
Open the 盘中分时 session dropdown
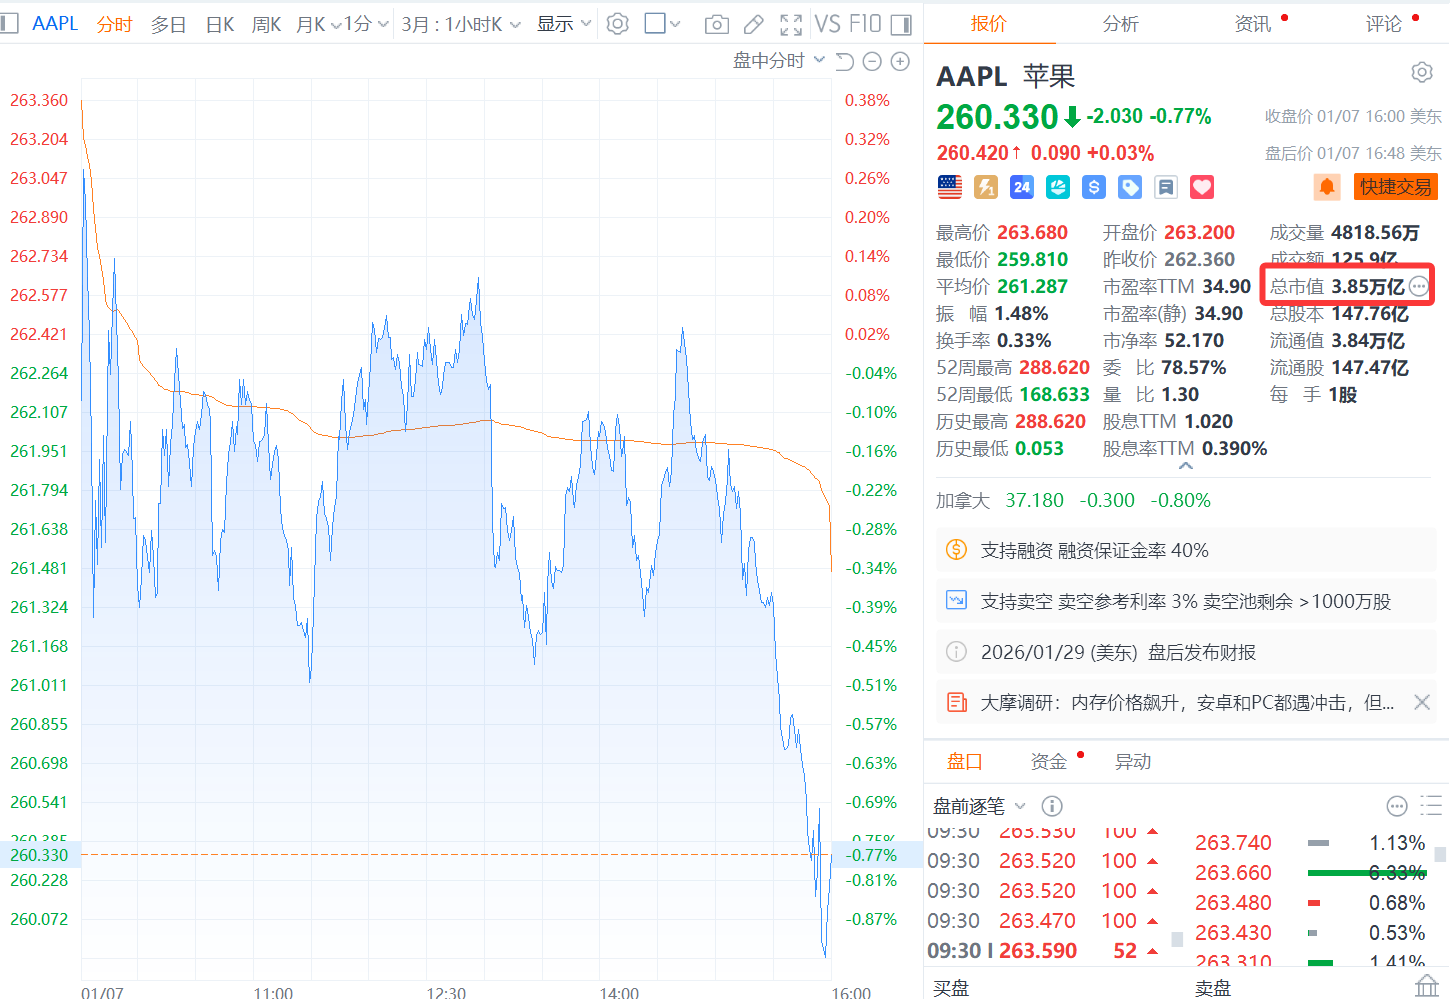point(779,61)
